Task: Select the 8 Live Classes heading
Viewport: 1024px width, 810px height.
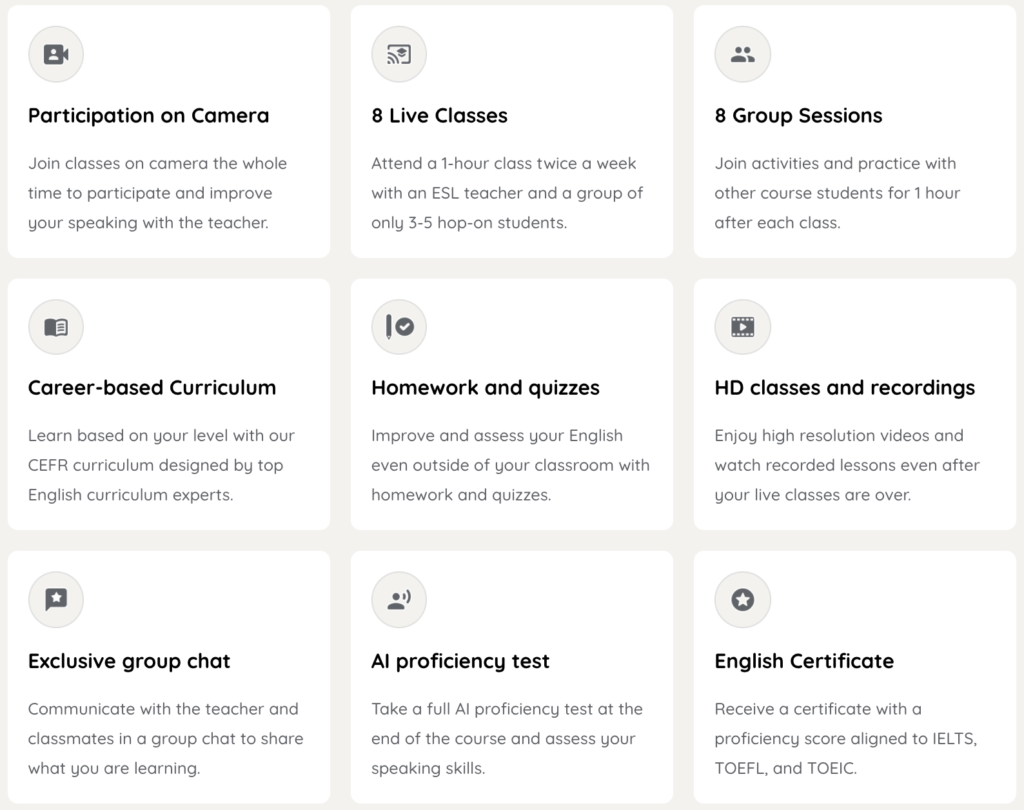Action: click(x=440, y=116)
